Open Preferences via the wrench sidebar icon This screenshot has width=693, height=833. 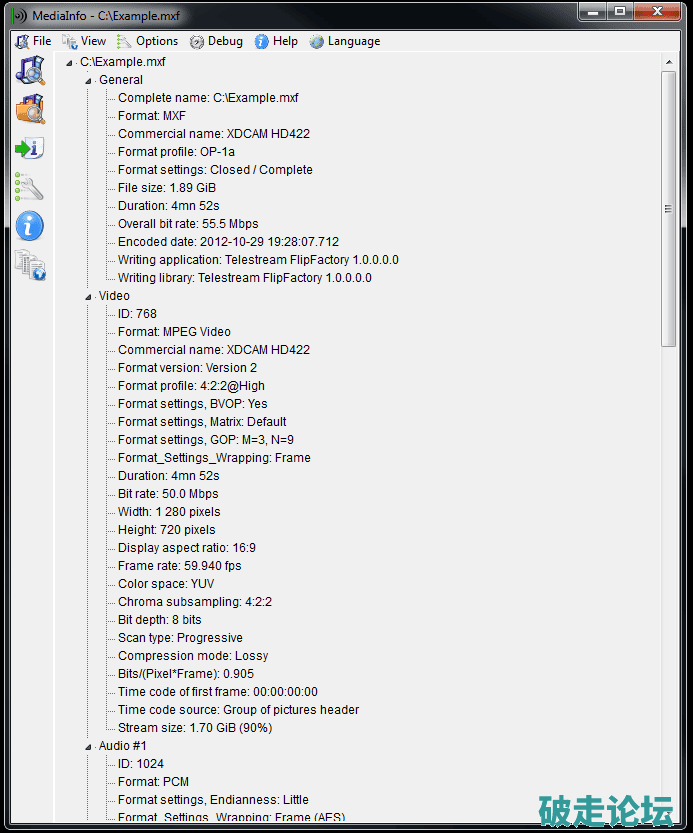pyautogui.click(x=30, y=187)
